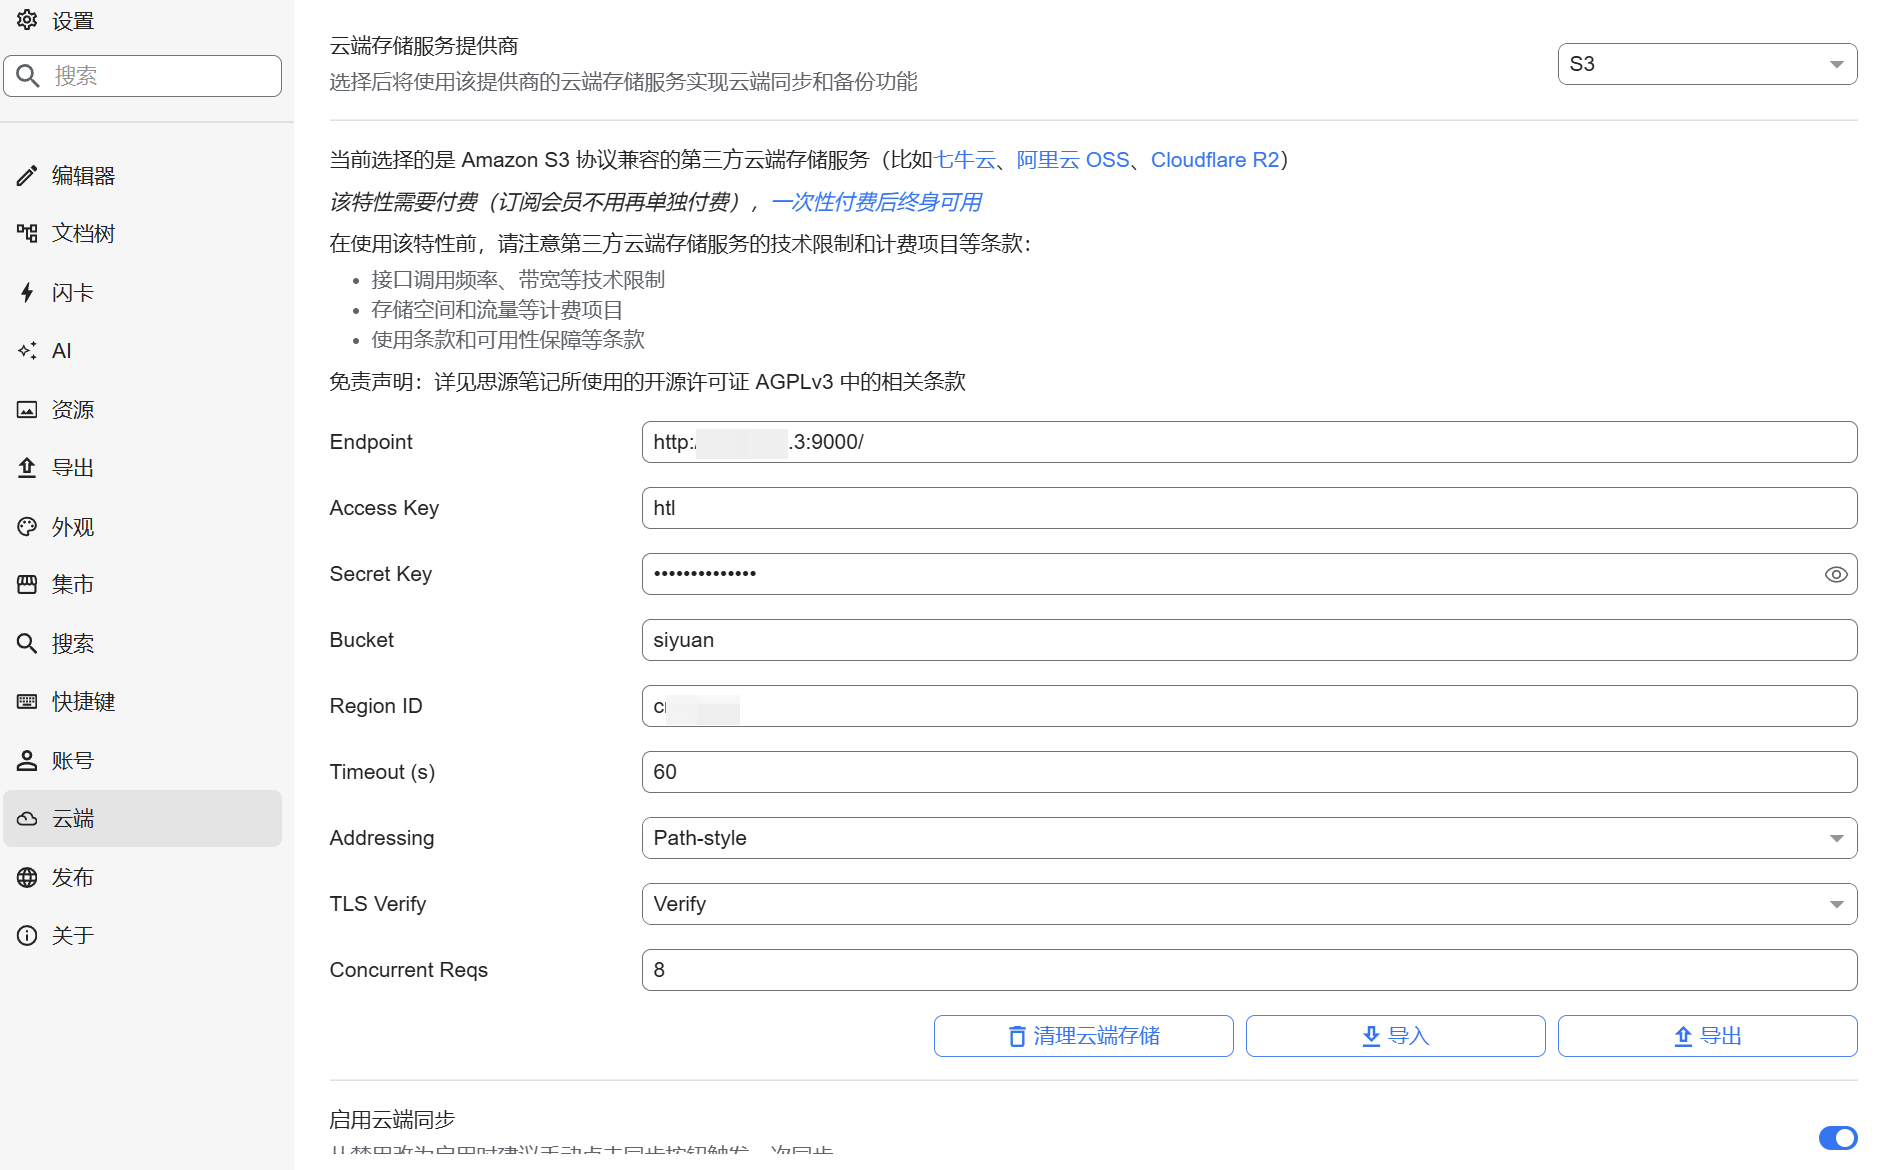
Task: Click the trash icon on 清理云端存储
Action: pos(1017,1037)
